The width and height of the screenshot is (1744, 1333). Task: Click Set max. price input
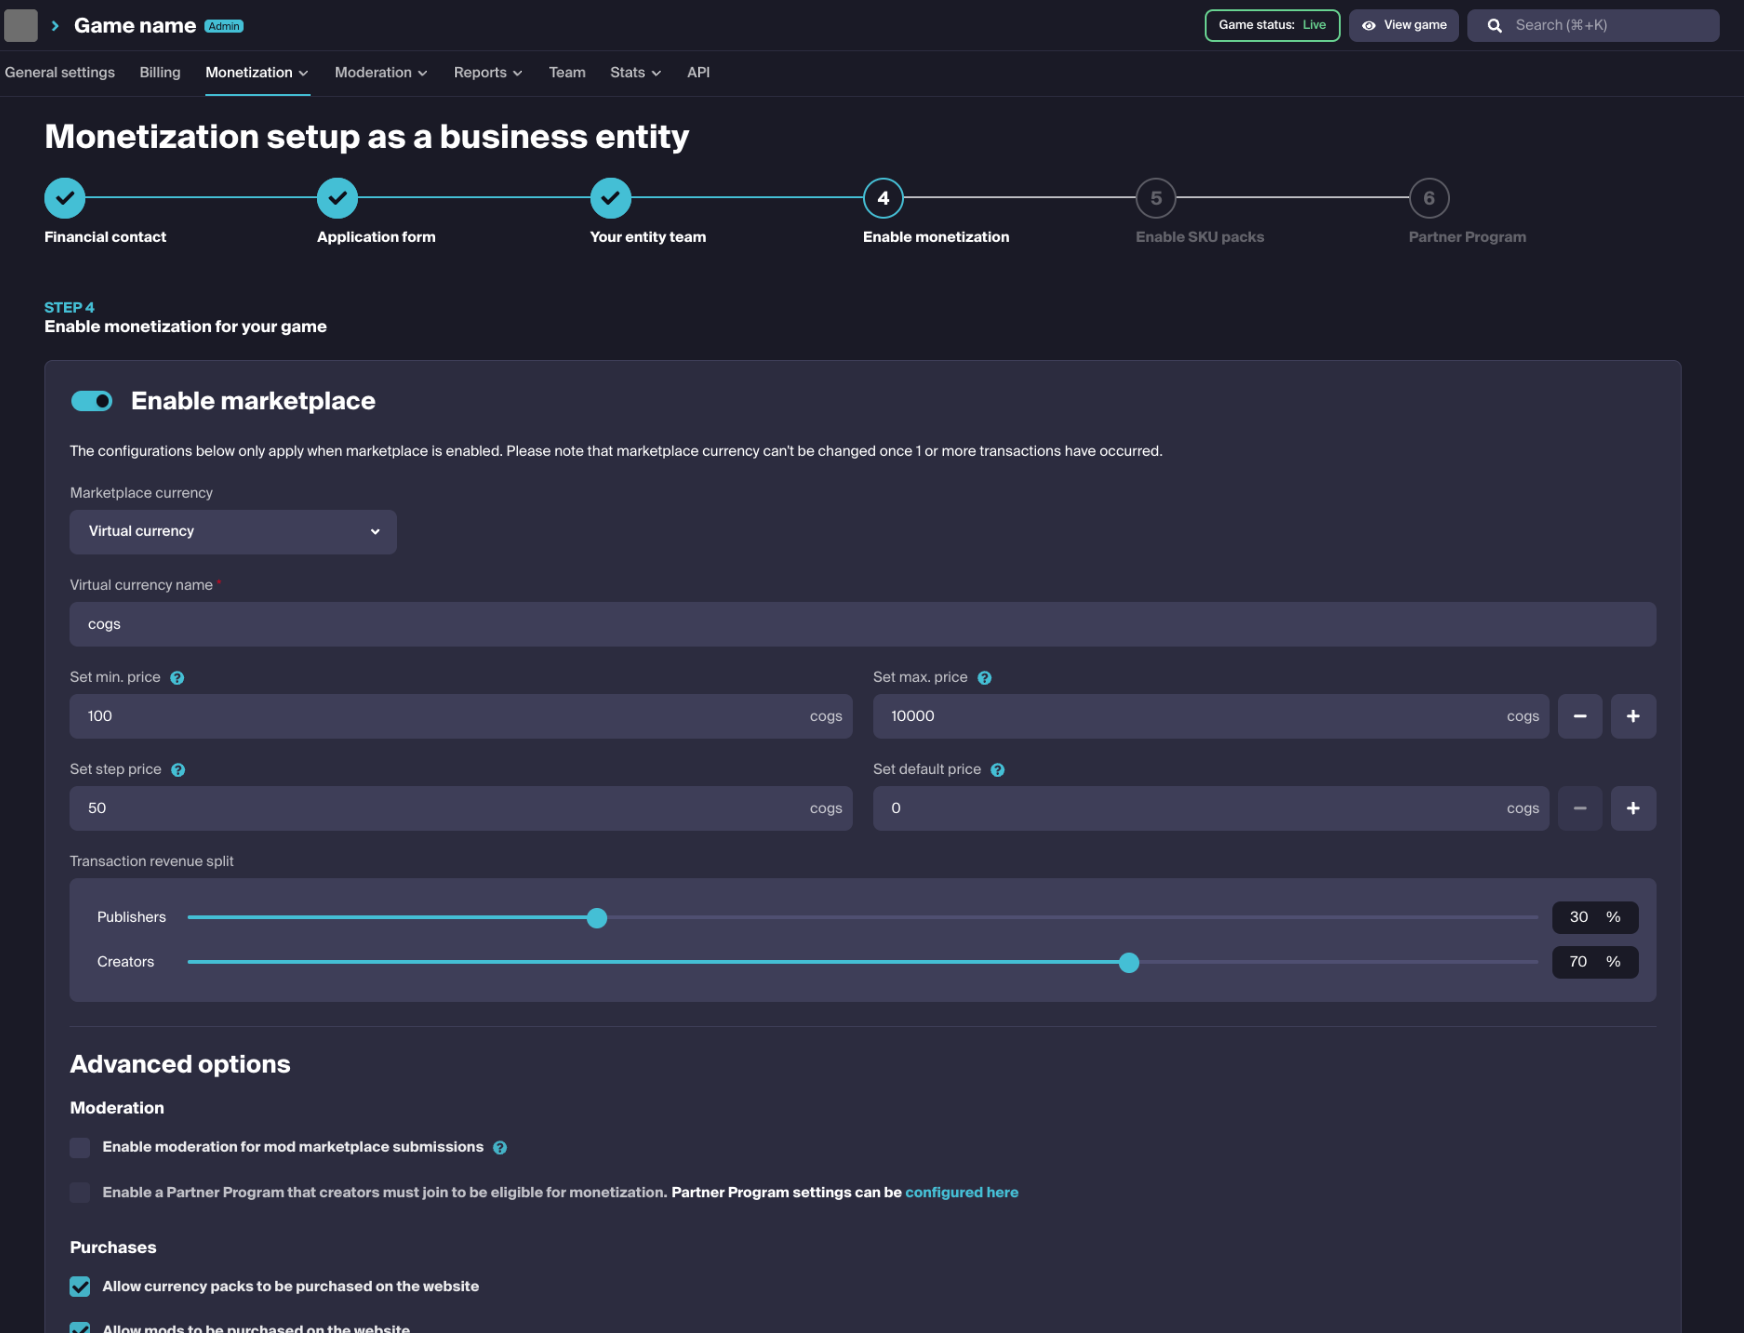pos(1211,716)
